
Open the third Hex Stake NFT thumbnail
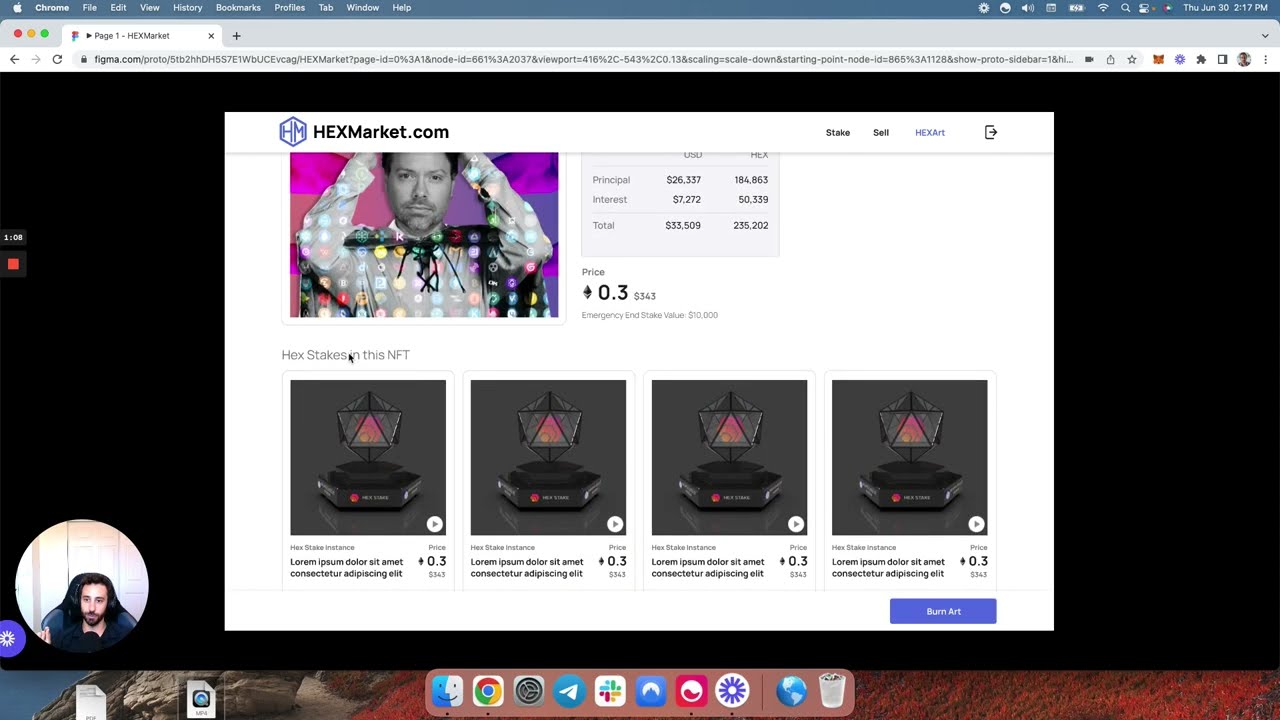729,457
